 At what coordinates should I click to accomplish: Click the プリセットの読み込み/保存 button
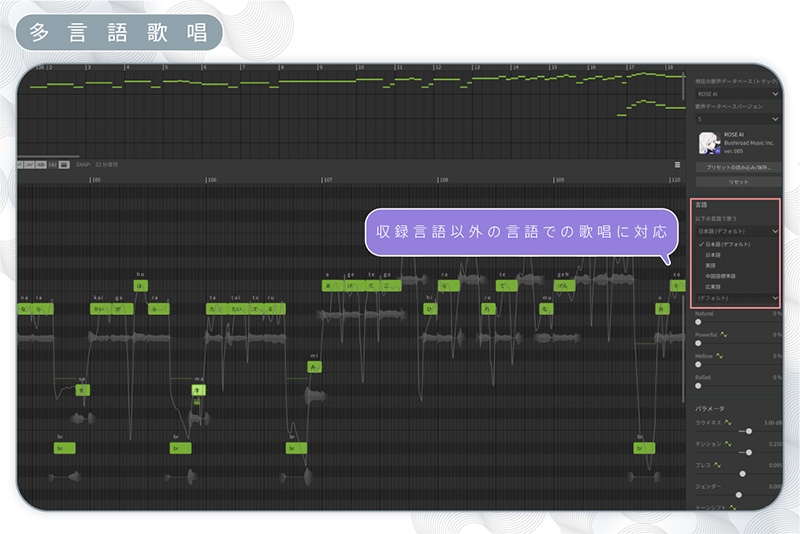(737, 168)
